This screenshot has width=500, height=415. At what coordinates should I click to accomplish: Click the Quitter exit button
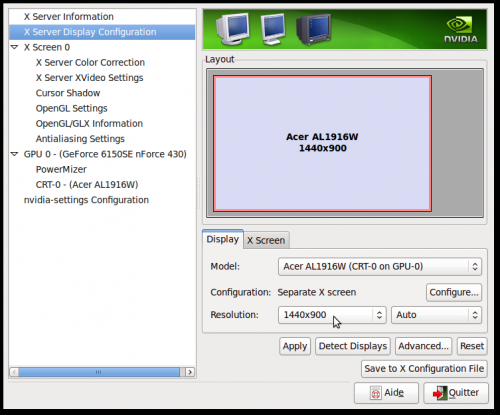click(x=456, y=393)
